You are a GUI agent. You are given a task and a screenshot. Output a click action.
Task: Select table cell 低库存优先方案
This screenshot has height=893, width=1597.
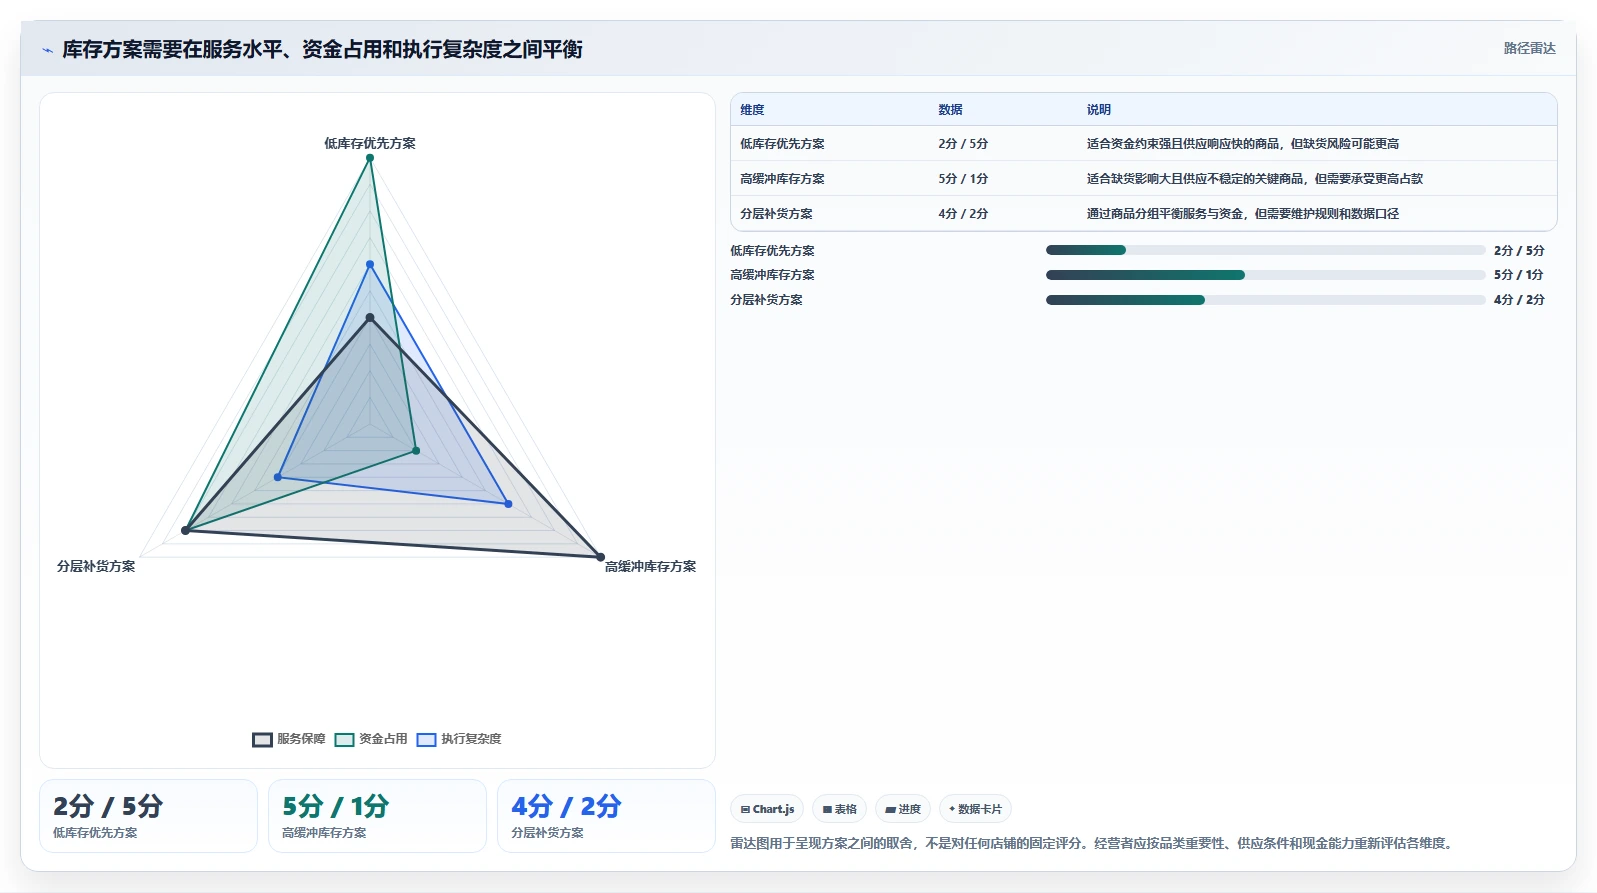tap(782, 144)
